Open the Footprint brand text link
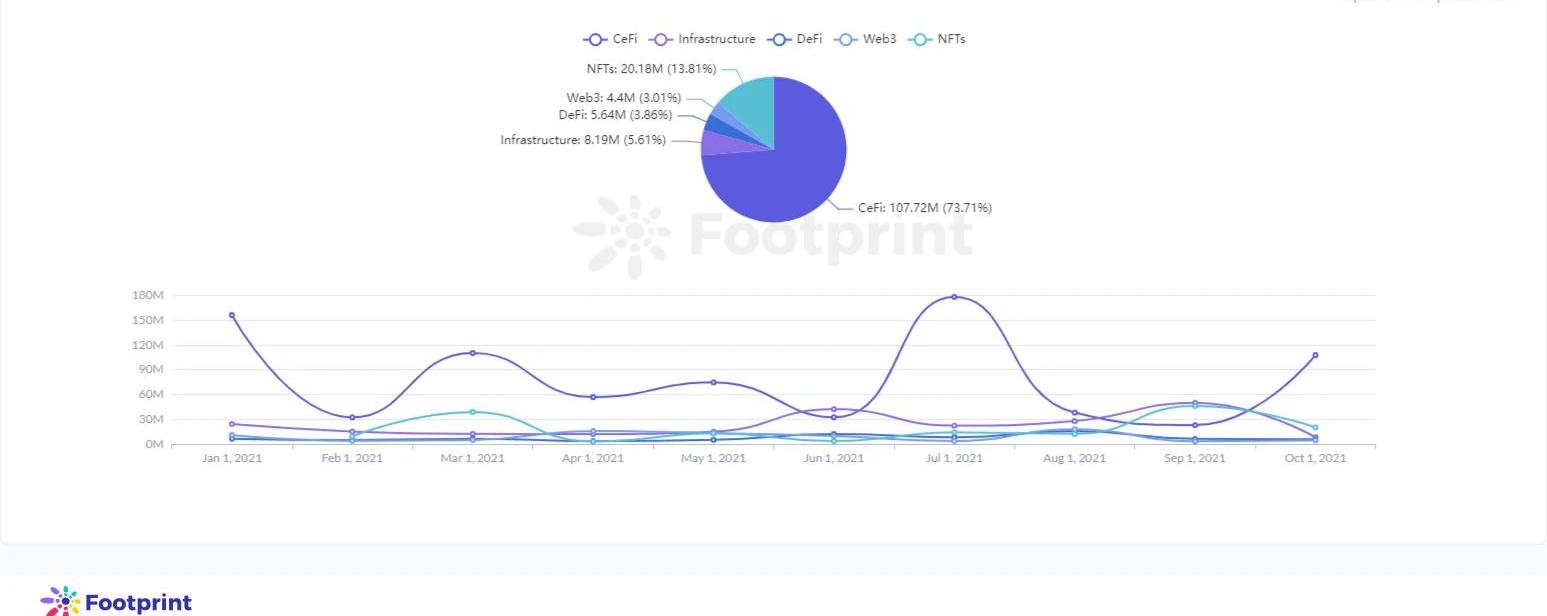 coord(138,603)
